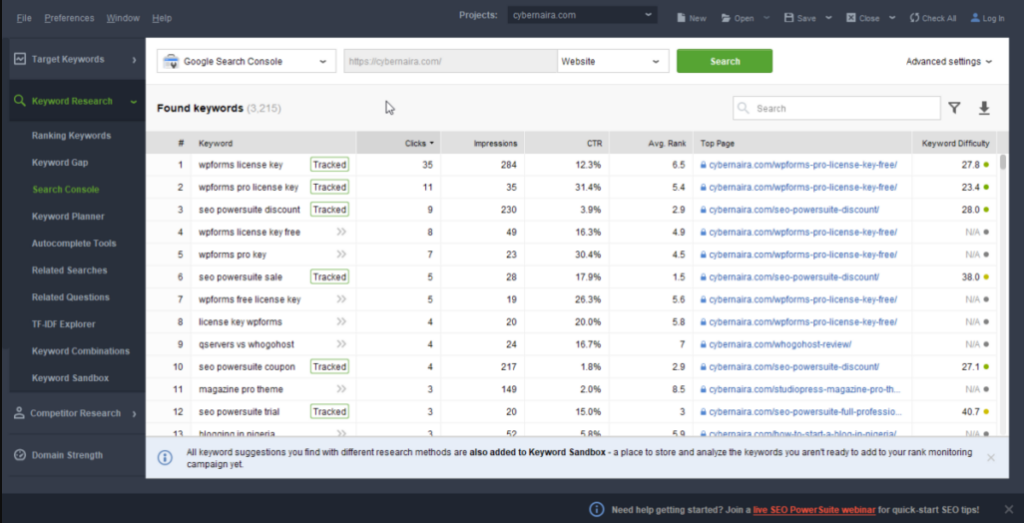Expand the Advanced settings options

(x=948, y=61)
